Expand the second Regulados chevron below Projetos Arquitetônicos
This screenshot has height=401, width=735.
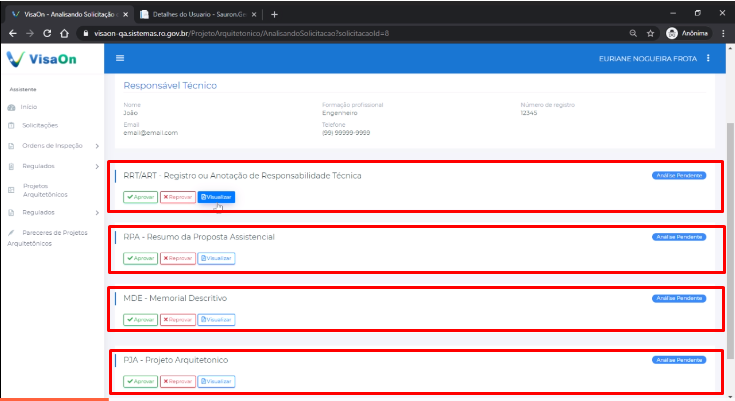tap(97, 212)
